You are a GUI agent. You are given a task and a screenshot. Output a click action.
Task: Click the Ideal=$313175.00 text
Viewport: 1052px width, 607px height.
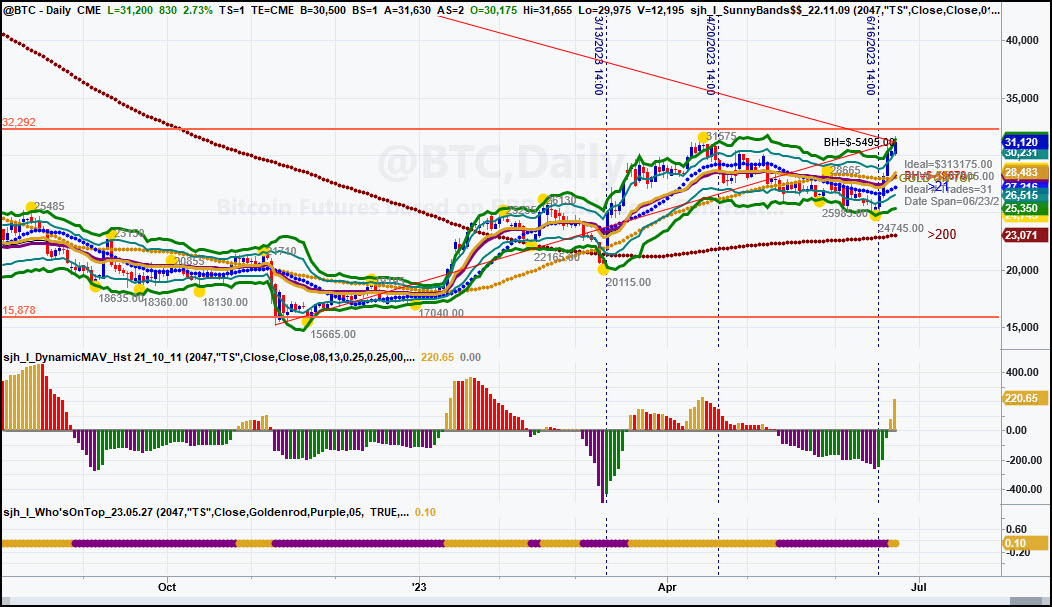pos(948,164)
